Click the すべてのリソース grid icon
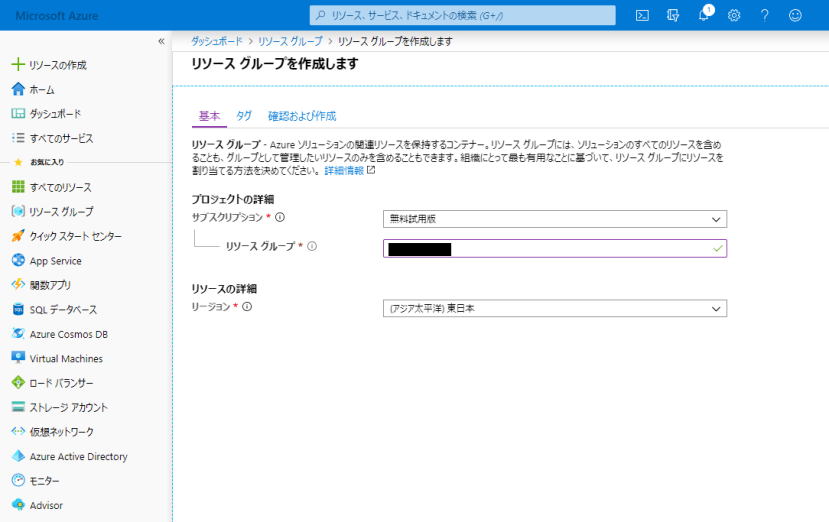Screen dimensions: 829x522 [18, 187]
